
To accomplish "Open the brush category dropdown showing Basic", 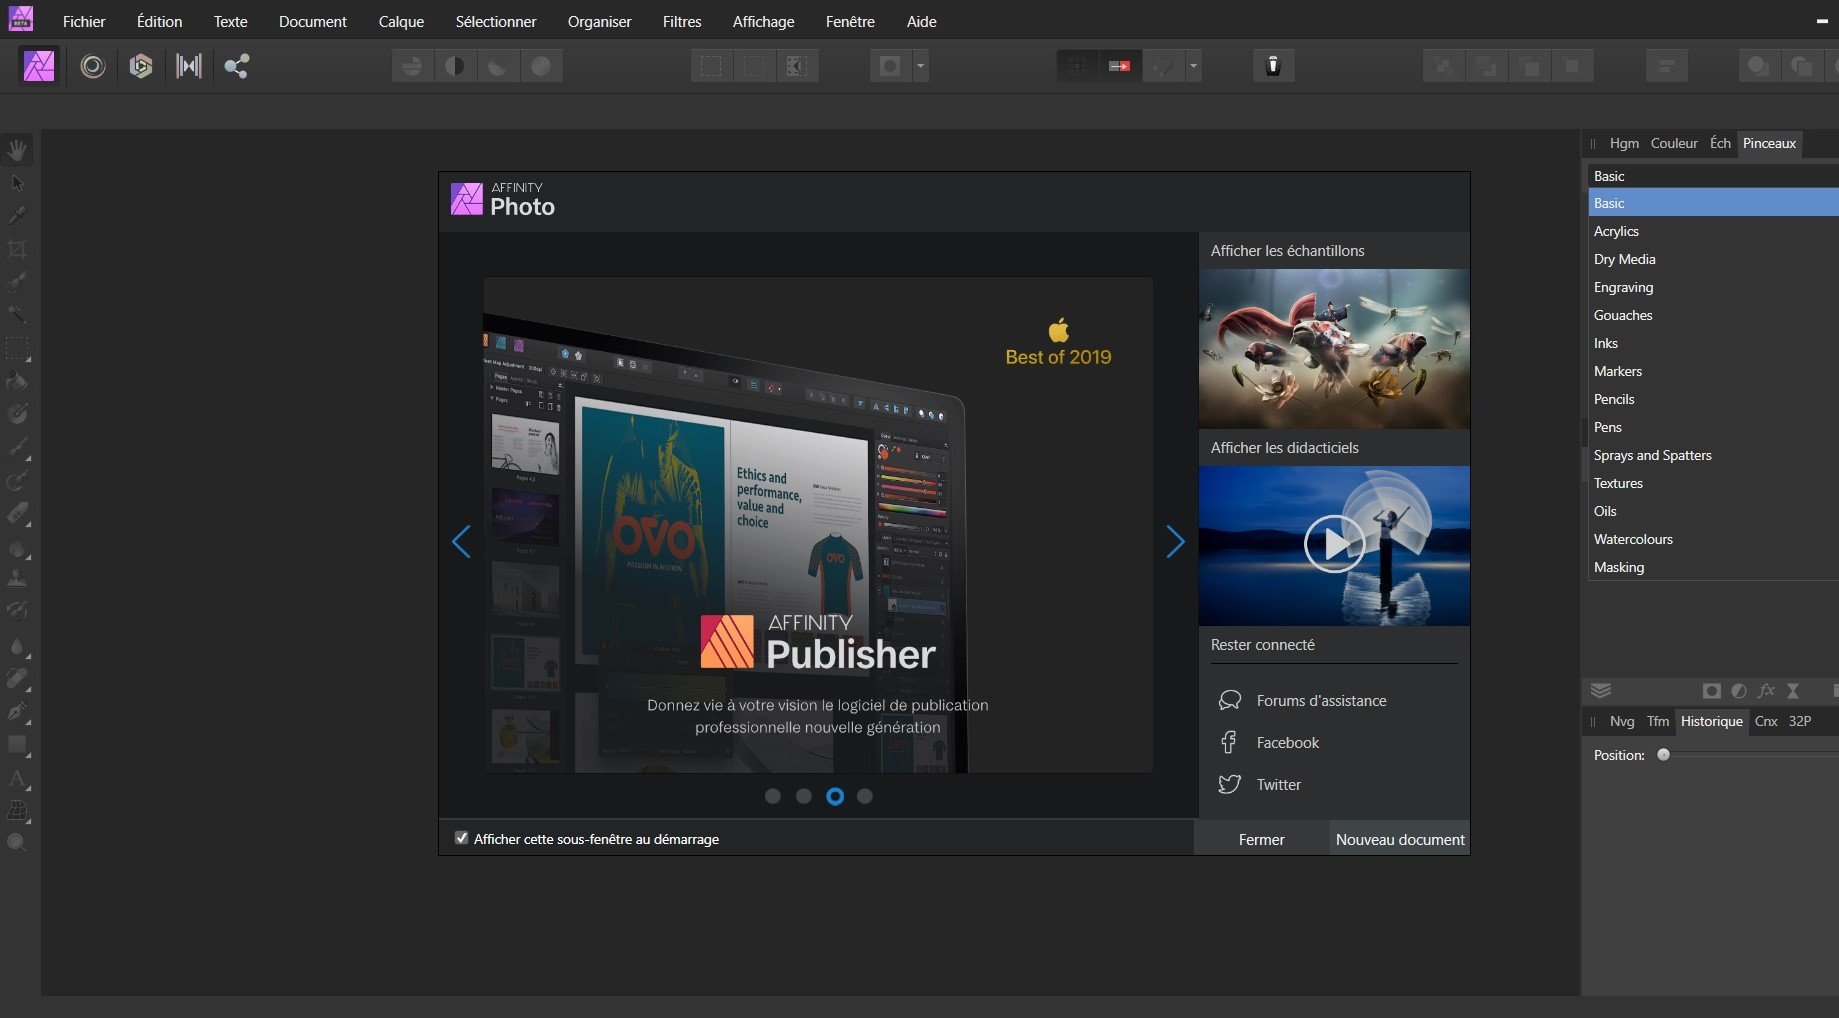I will [x=1713, y=176].
